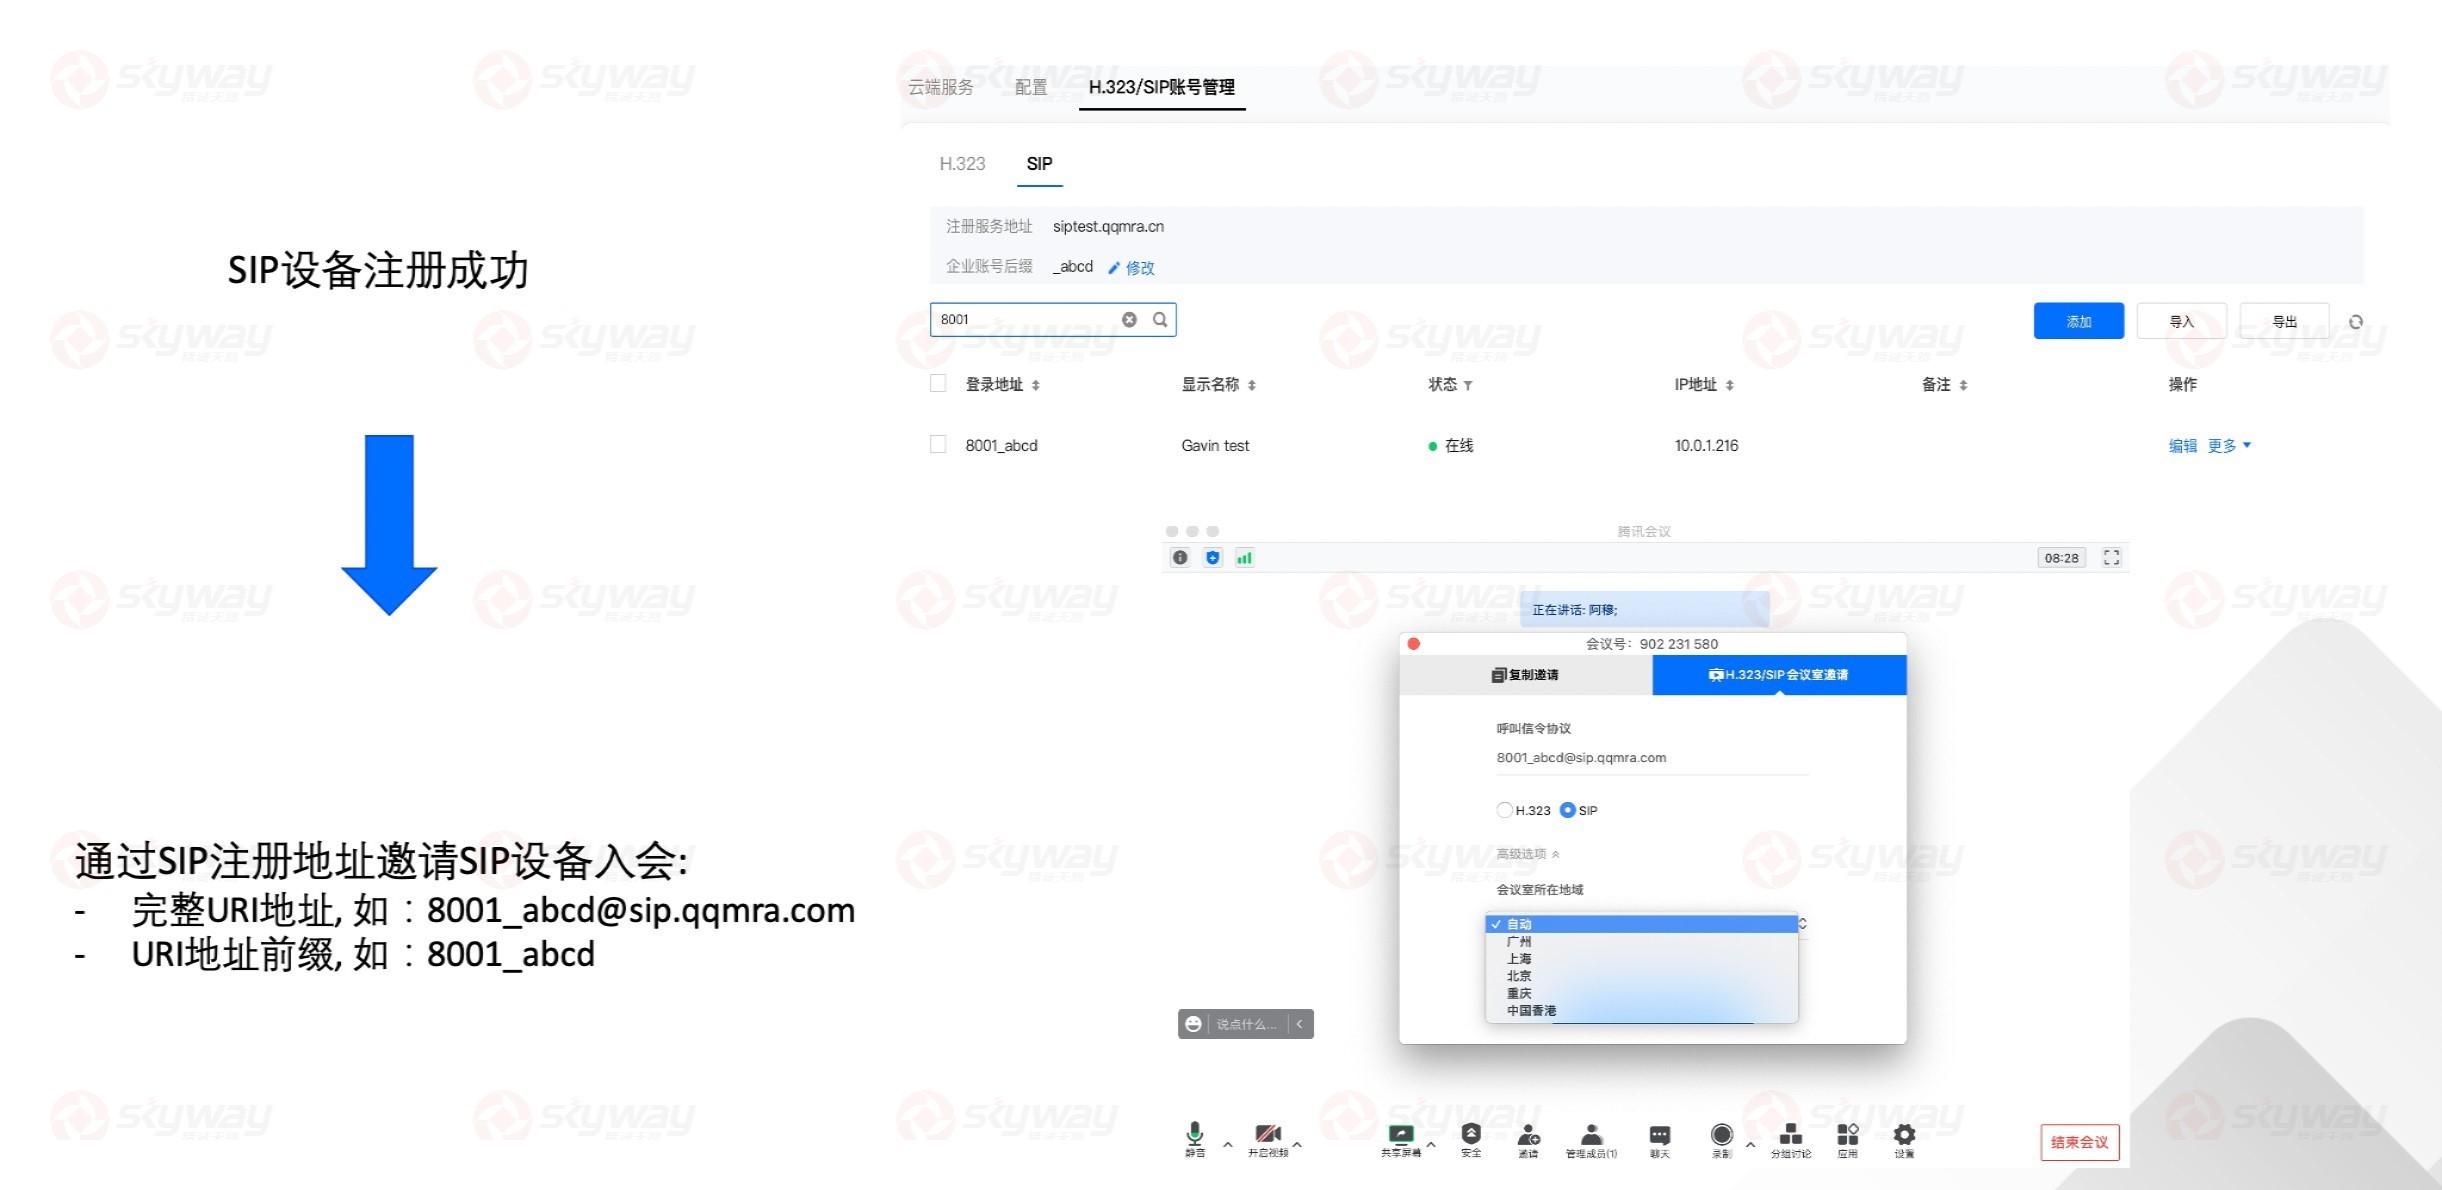Viewport: 2442px width, 1190px height.
Task: Open the Security (安全) shield menu
Action: pyautogui.click(x=1471, y=1138)
